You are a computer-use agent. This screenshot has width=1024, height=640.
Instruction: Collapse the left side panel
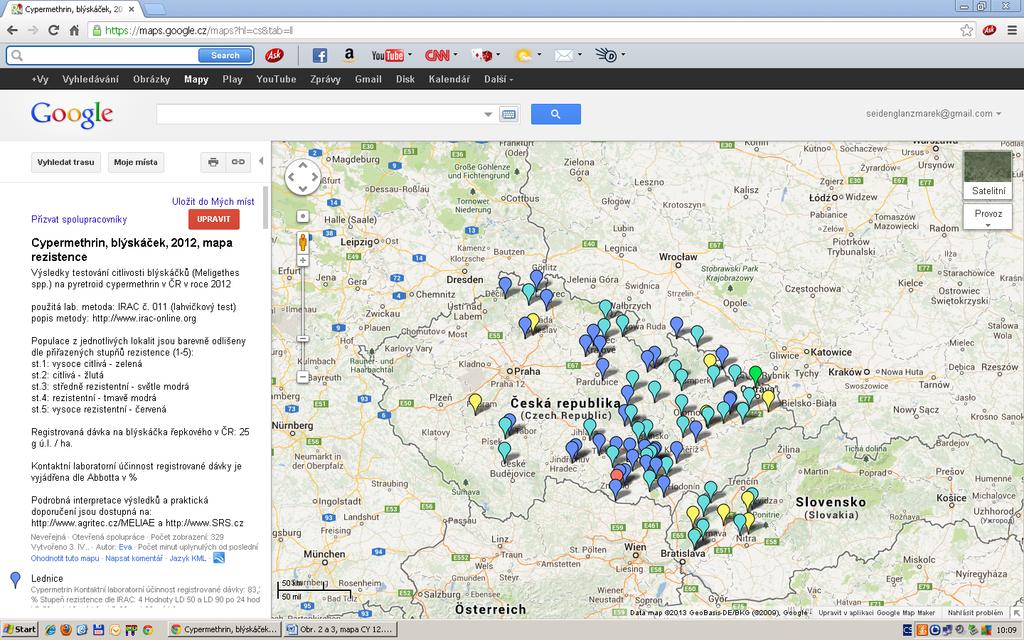tap(261, 161)
